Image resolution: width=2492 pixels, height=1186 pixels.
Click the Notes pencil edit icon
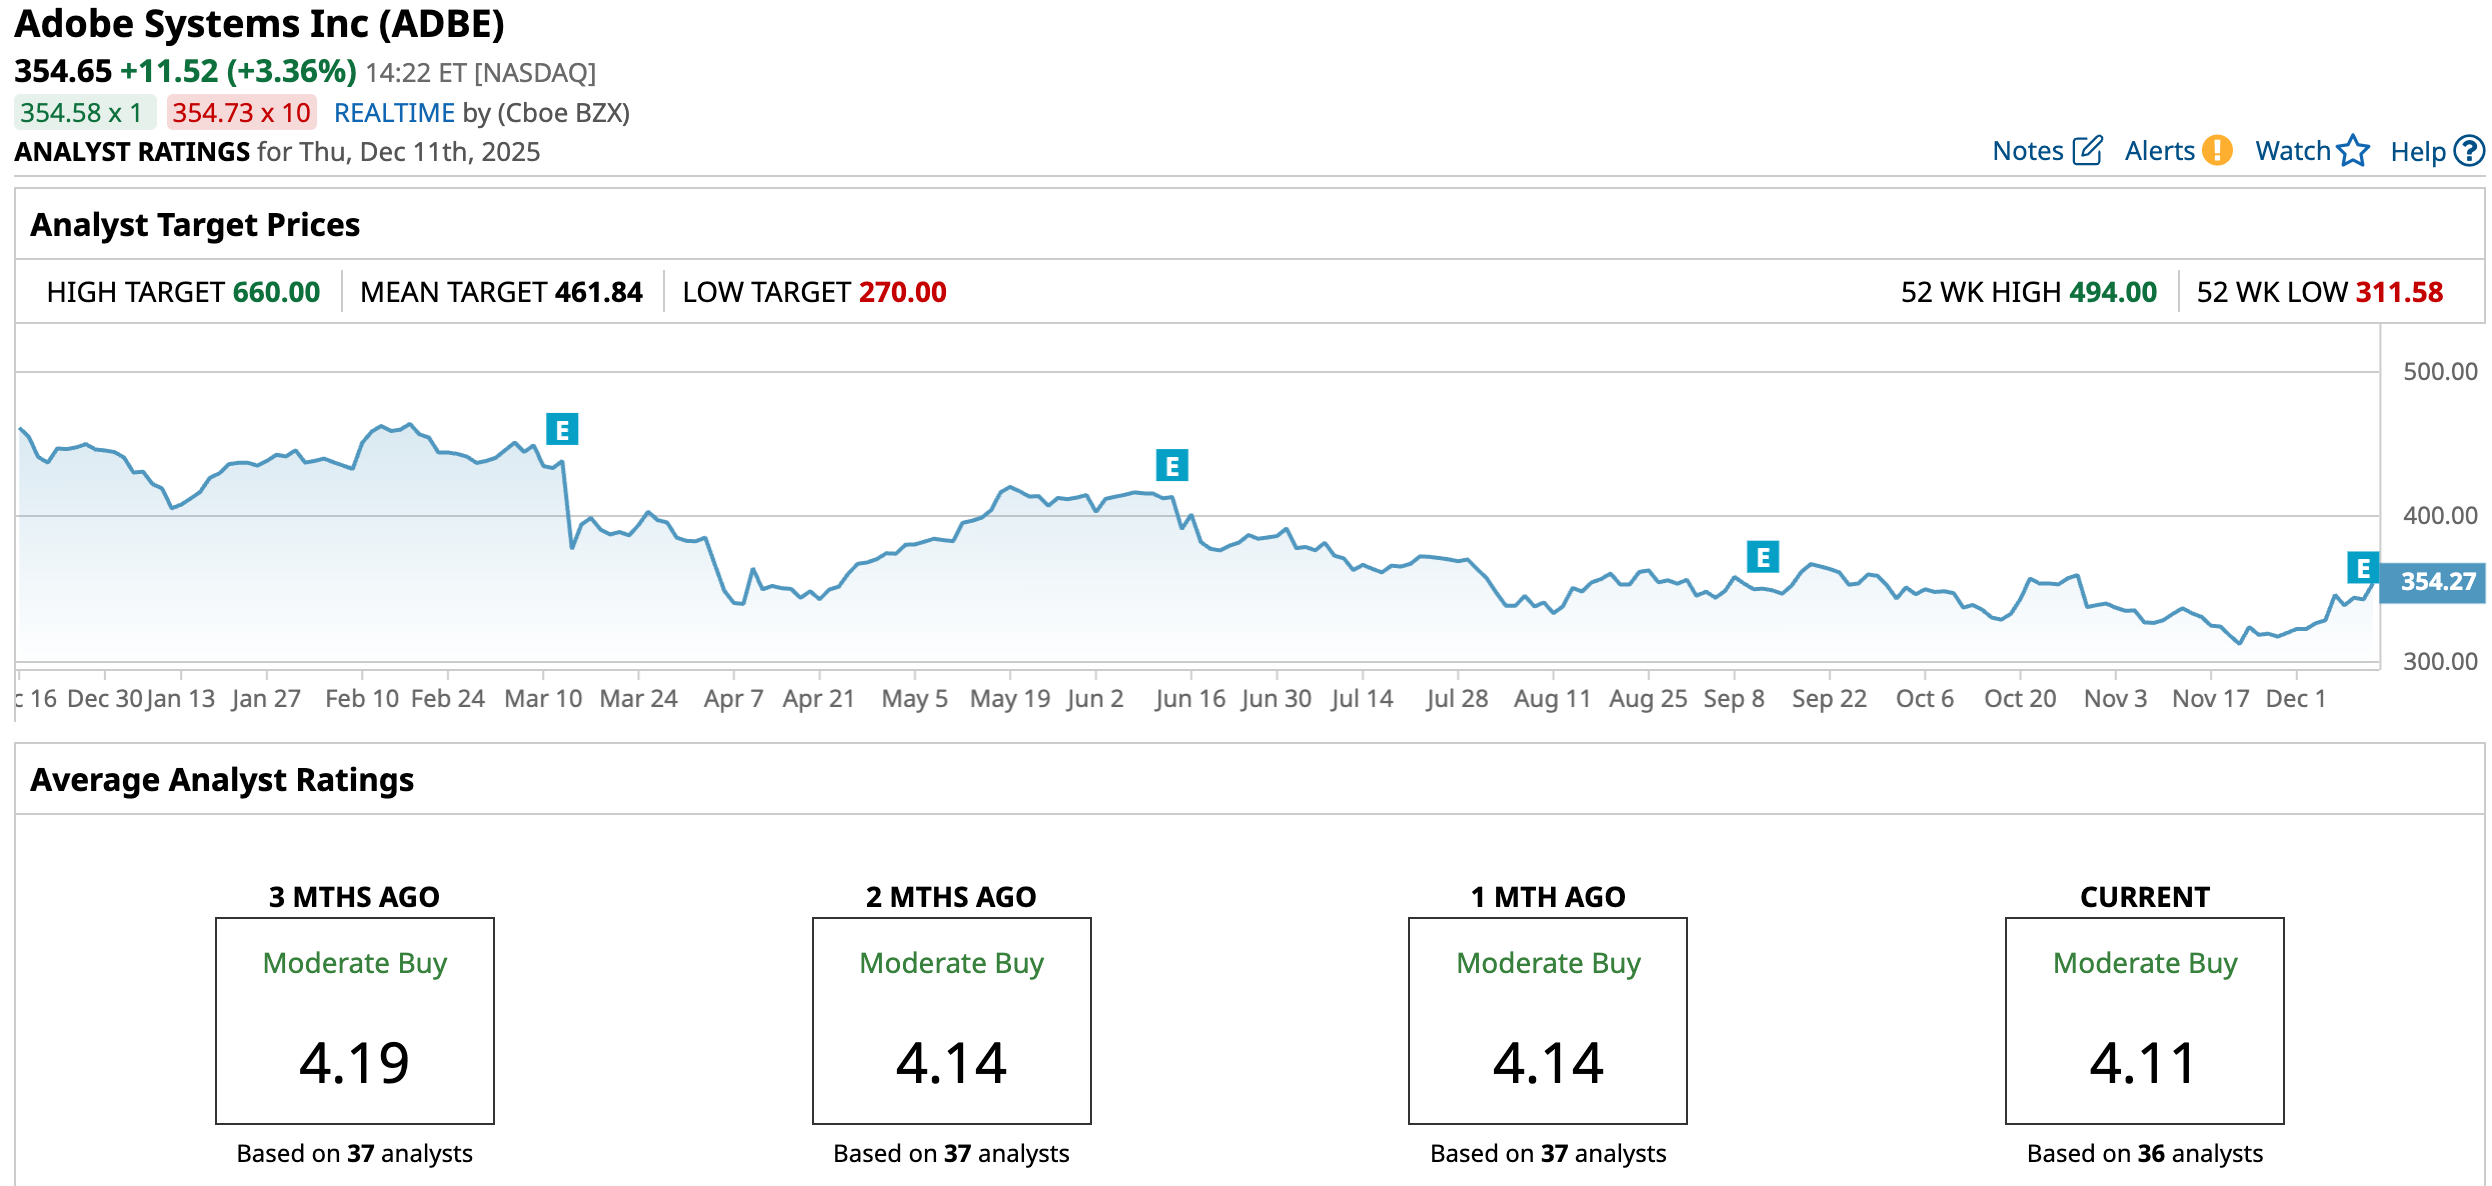coord(2087,151)
